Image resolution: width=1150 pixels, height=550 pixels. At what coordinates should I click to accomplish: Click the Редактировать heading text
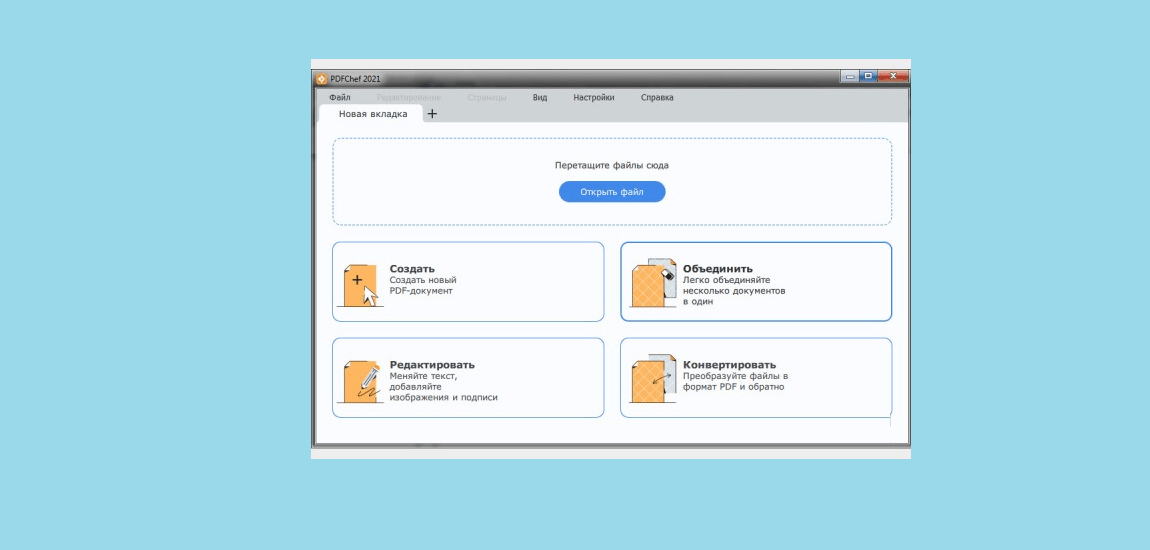(x=432, y=365)
